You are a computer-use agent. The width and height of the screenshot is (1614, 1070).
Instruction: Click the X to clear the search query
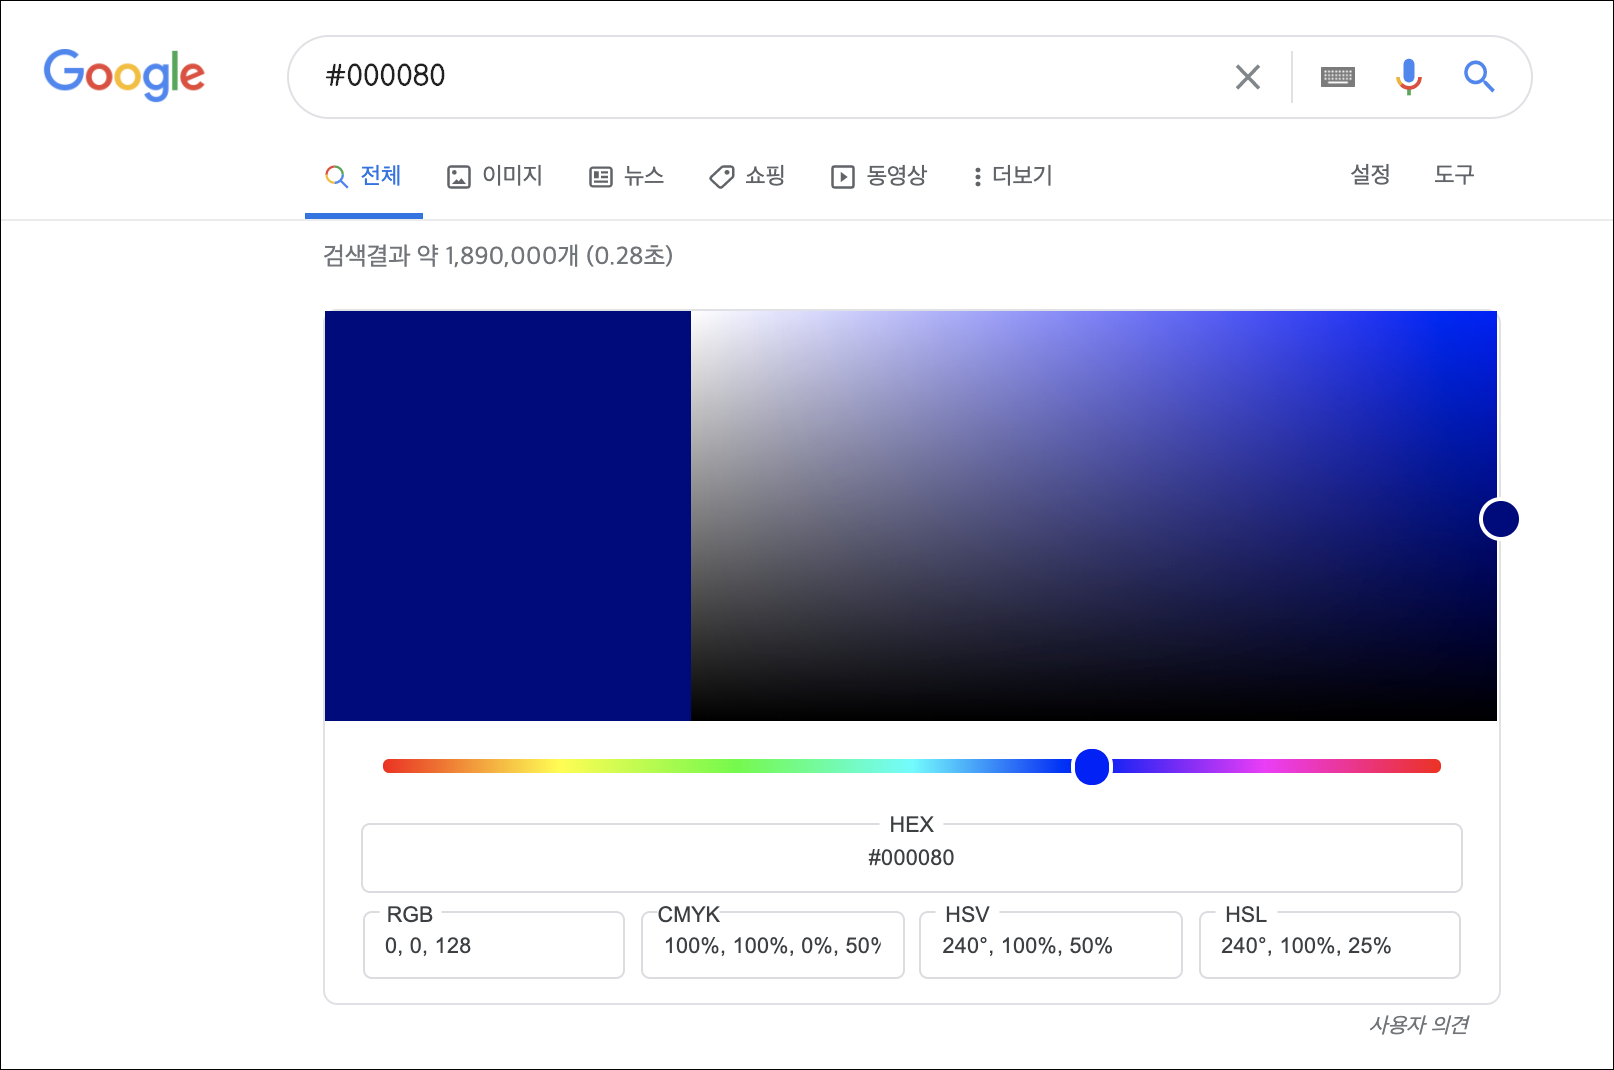(1247, 76)
